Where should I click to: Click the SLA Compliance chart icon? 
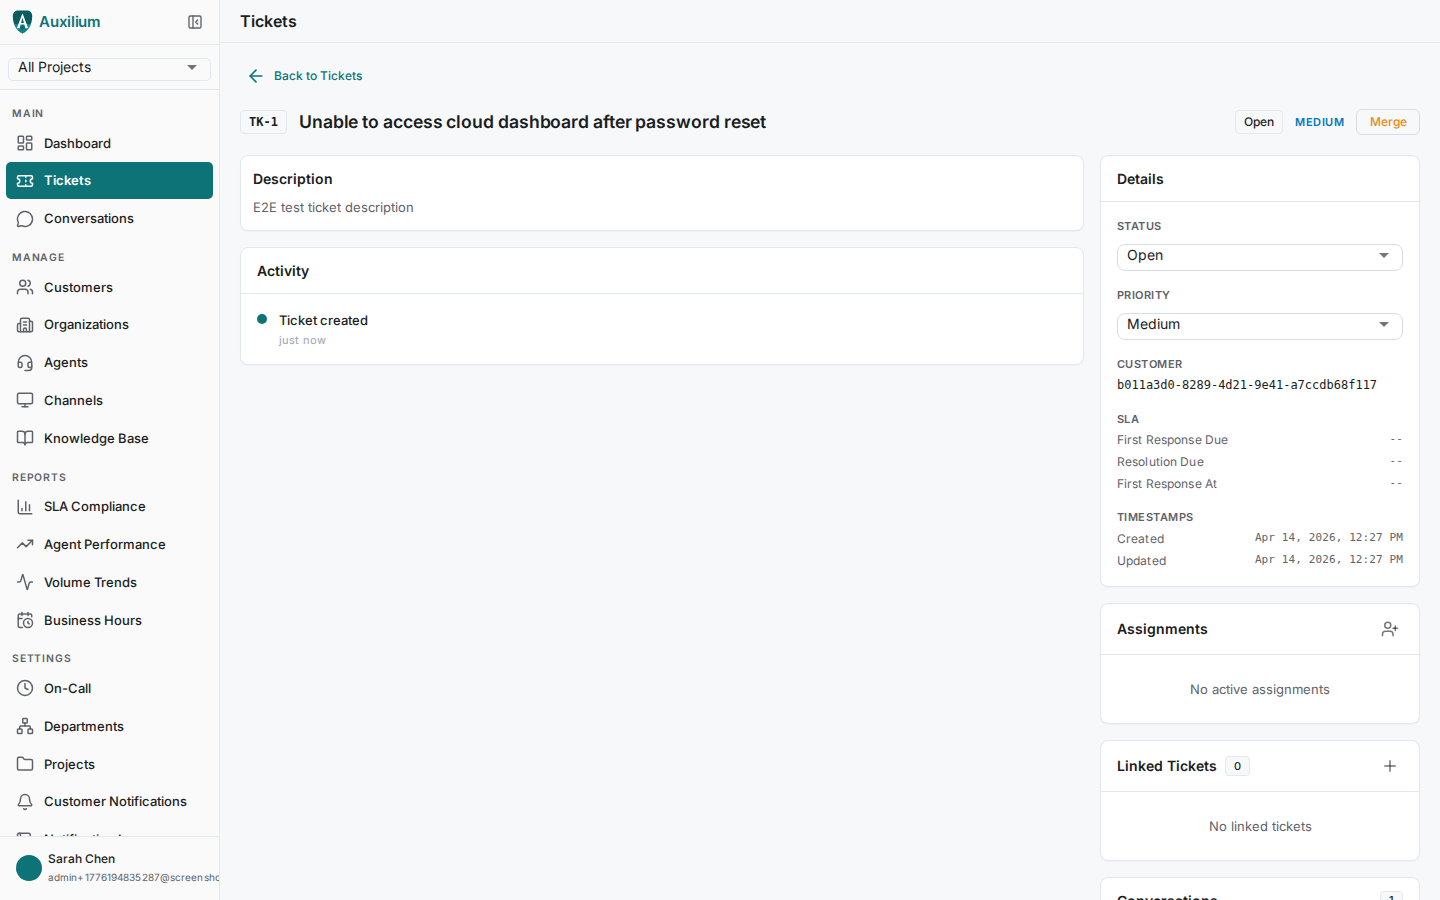tap(24, 506)
